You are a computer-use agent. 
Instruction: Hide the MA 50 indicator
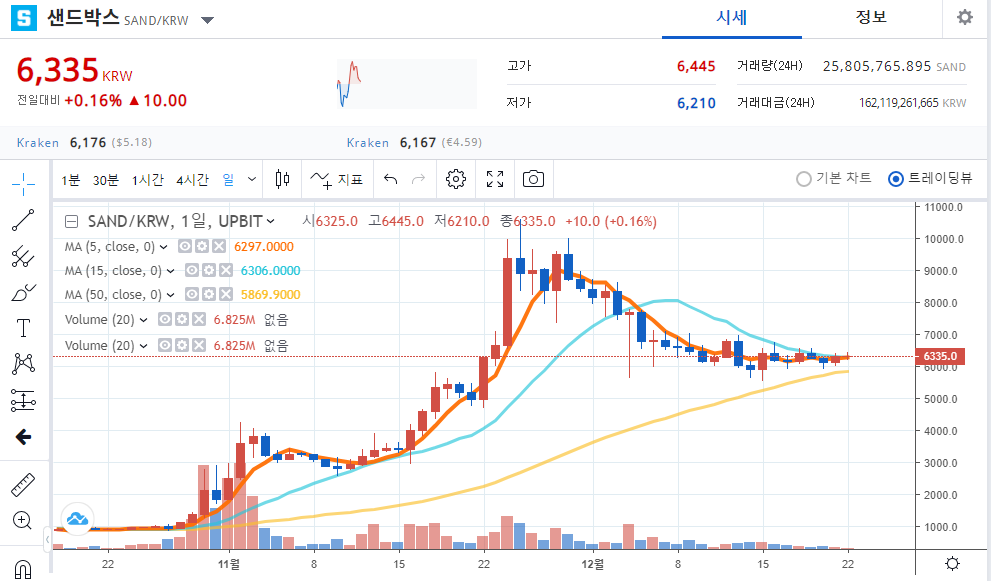click(x=192, y=295)
